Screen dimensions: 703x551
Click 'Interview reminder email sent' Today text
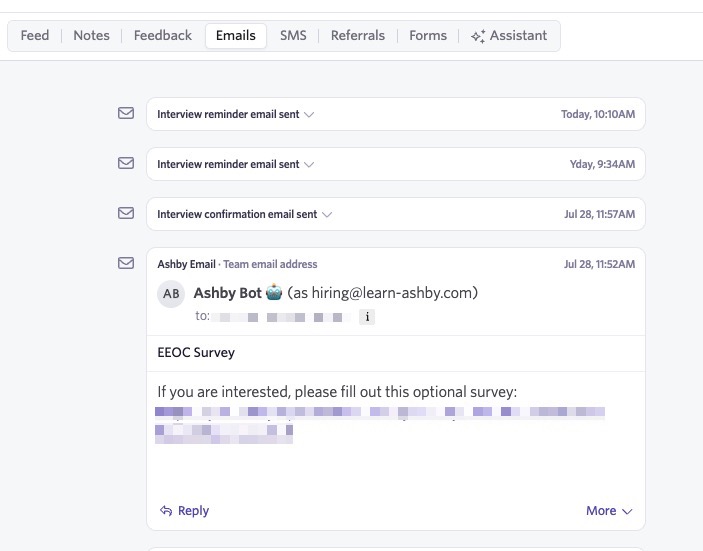[228, 114]
